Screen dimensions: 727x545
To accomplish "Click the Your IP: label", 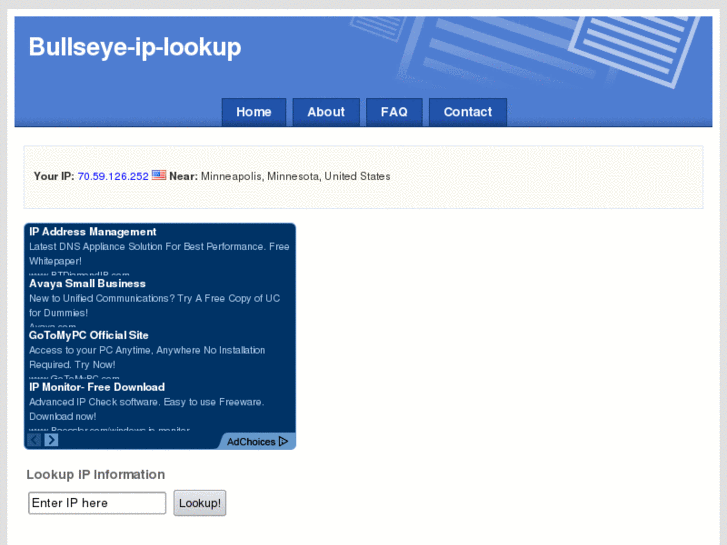I will pyautogui.click(x=54, y=176).
